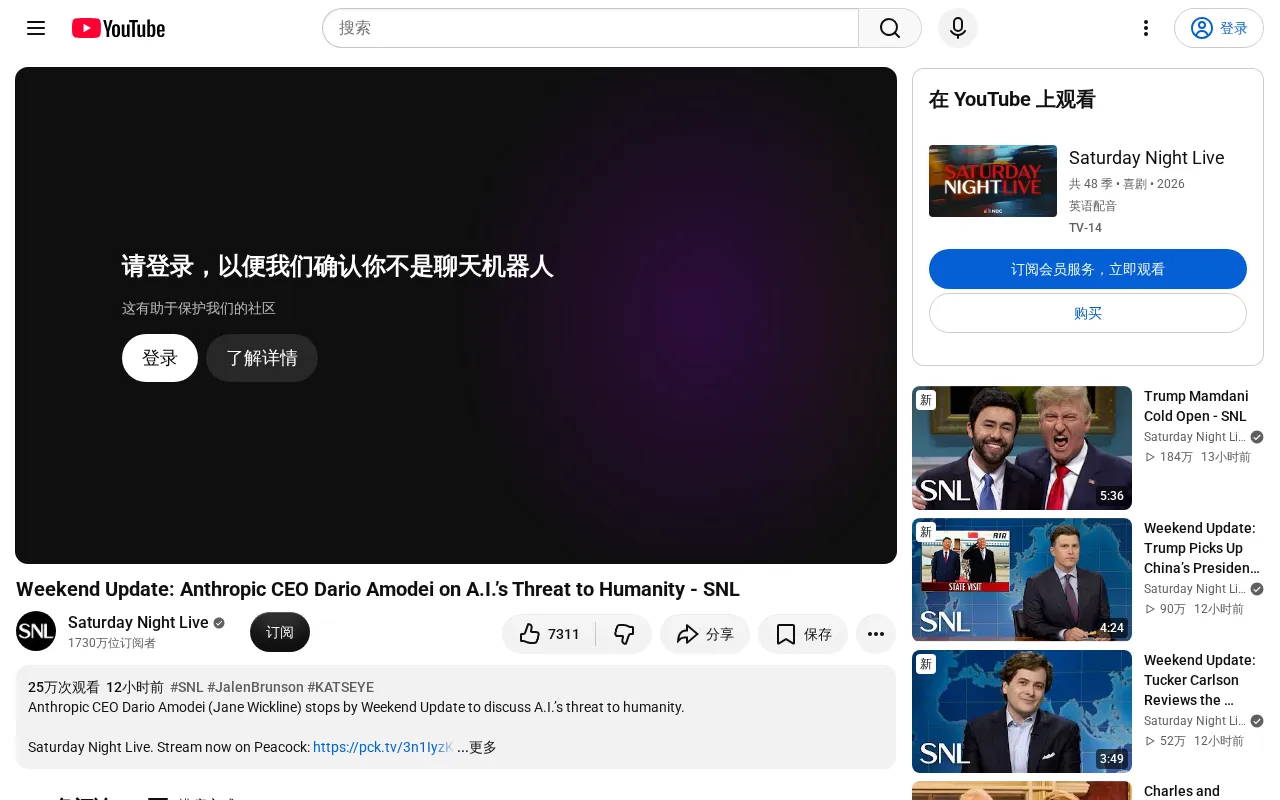Image resolution: width=1280 pixels, height=800 pixels.
Task: Start voice search with microphone
Action: (958, 28)
